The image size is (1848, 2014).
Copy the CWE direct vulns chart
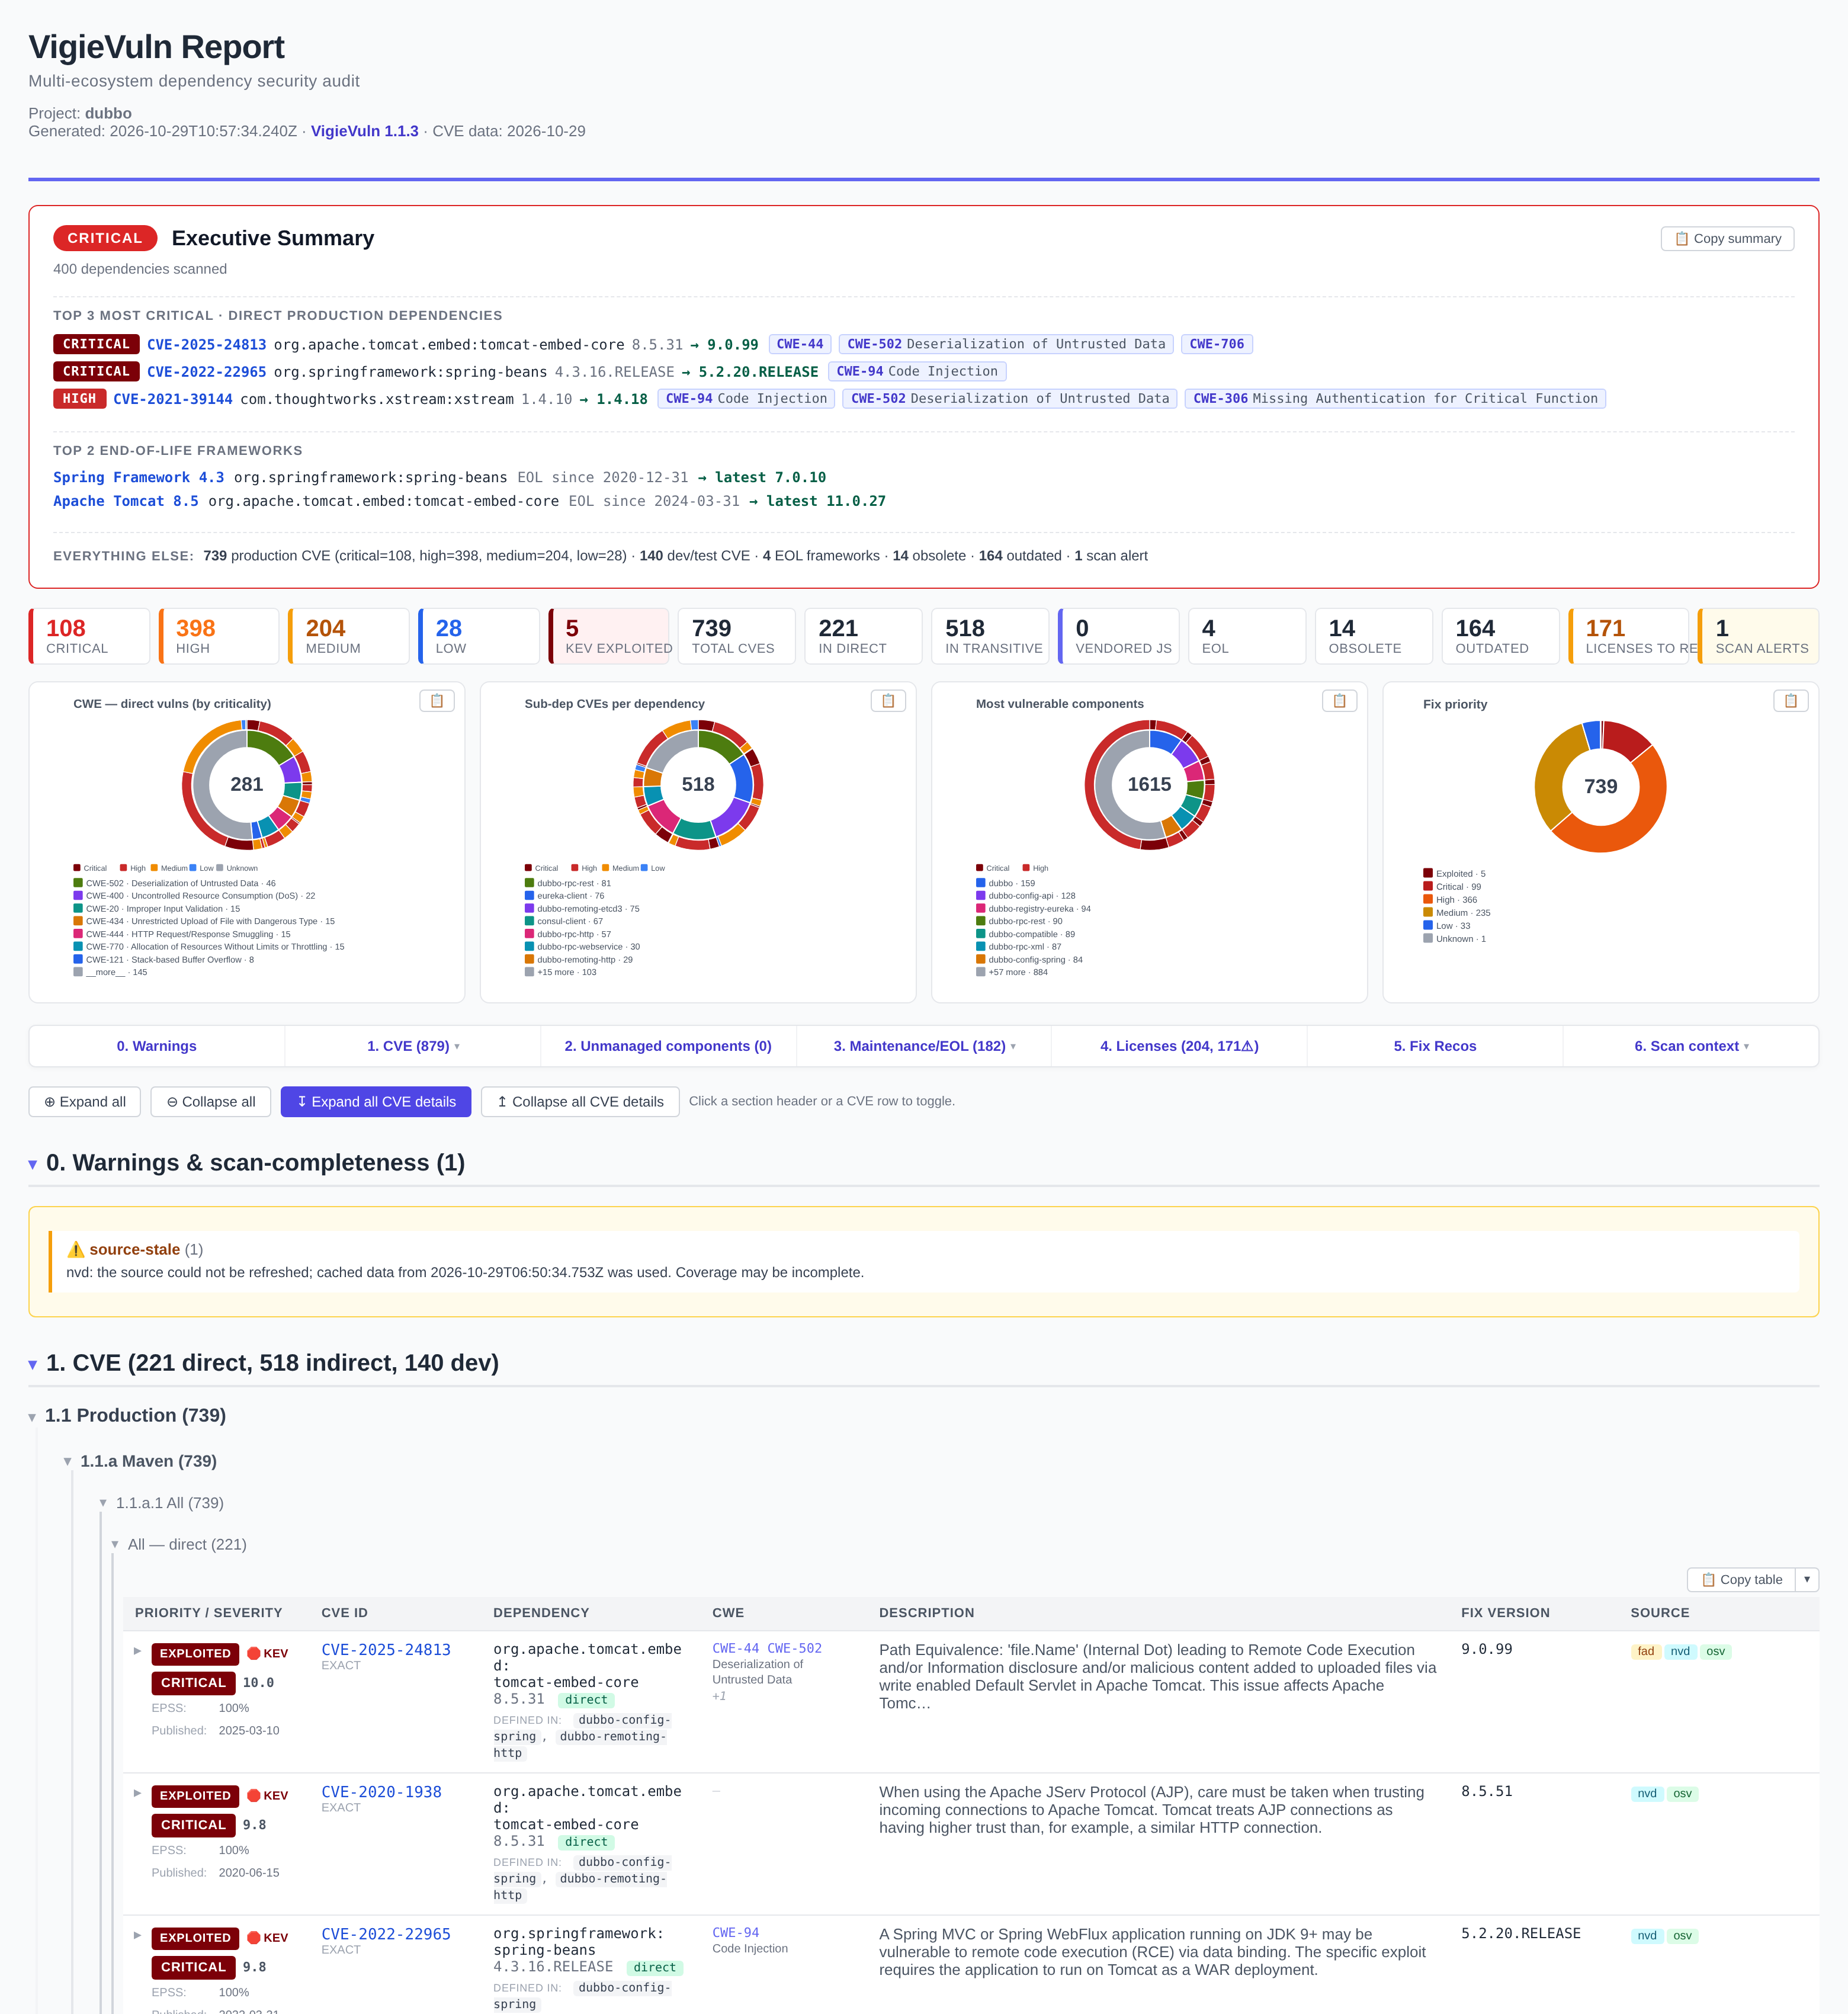(437, 701)
